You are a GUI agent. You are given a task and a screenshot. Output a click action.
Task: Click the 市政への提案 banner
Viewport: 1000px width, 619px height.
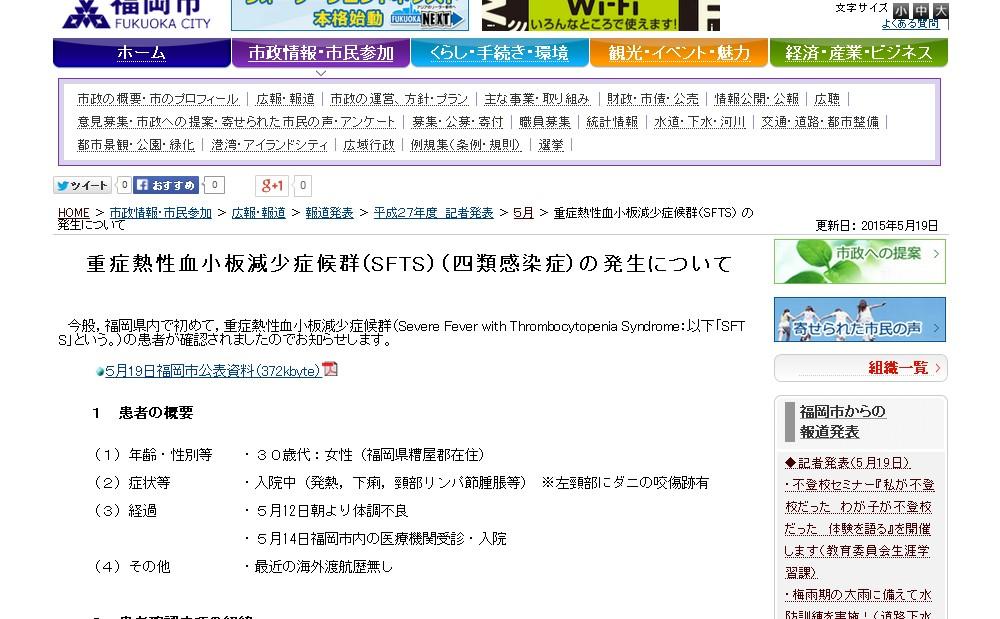pos(860,261)
